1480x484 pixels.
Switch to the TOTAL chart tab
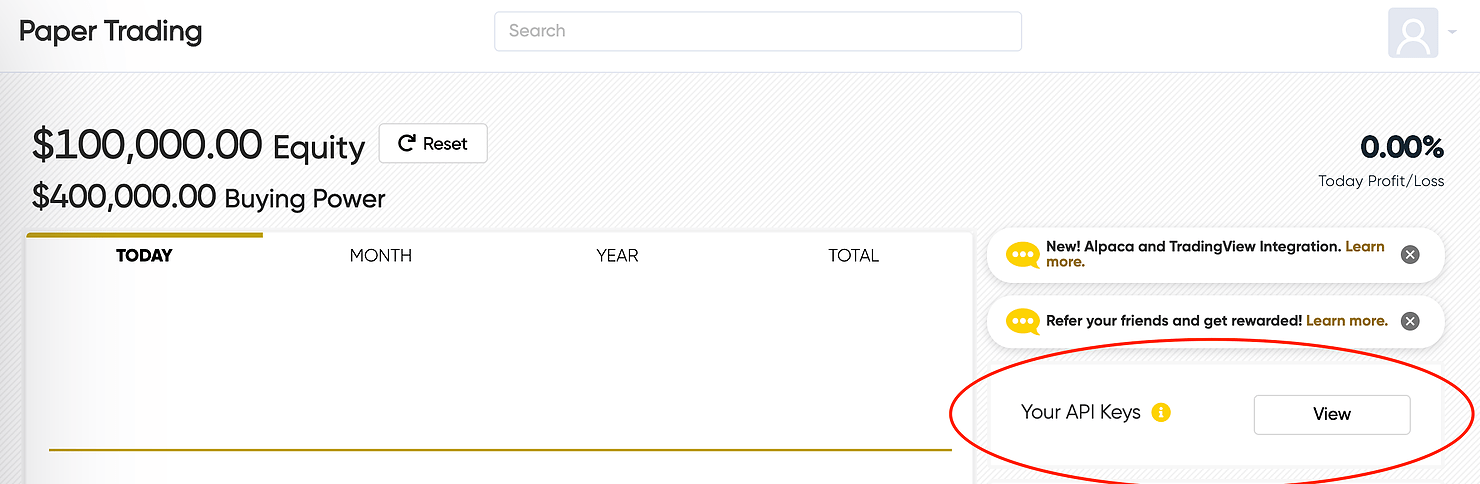853,255
